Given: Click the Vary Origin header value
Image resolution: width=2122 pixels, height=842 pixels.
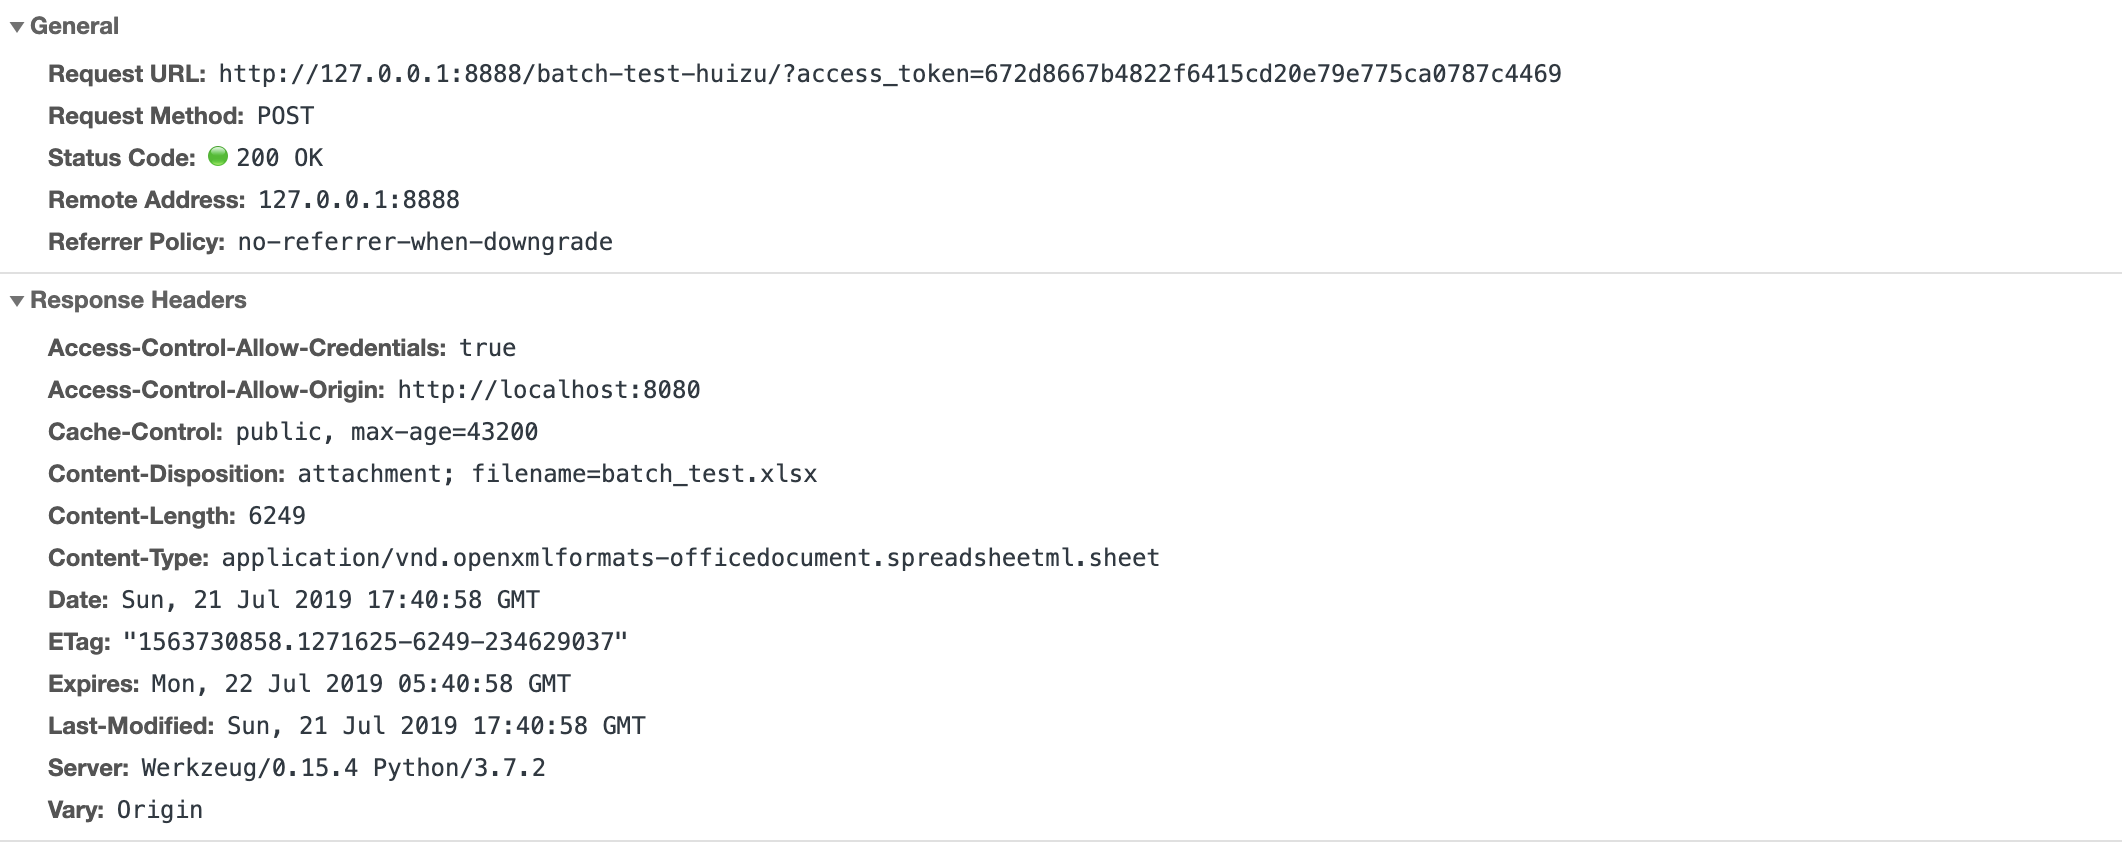Looking at the screenshot, I should pyautogui.click(x=160, y=810).
